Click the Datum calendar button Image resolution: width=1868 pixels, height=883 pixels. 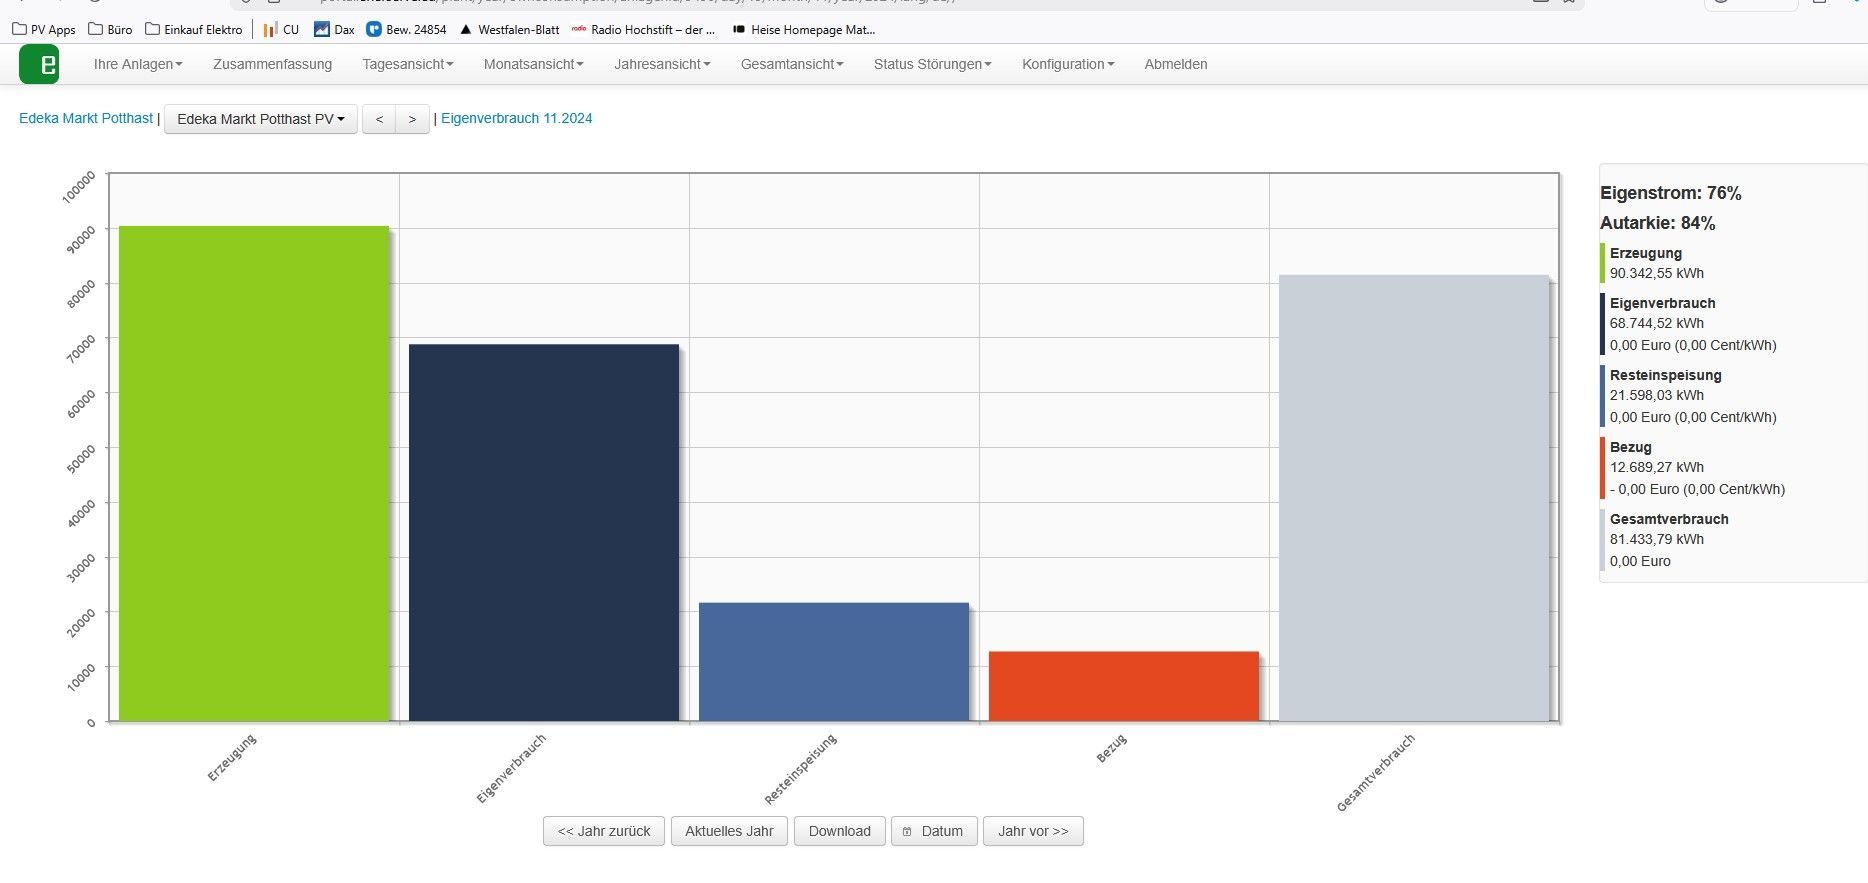click(933, 831)
